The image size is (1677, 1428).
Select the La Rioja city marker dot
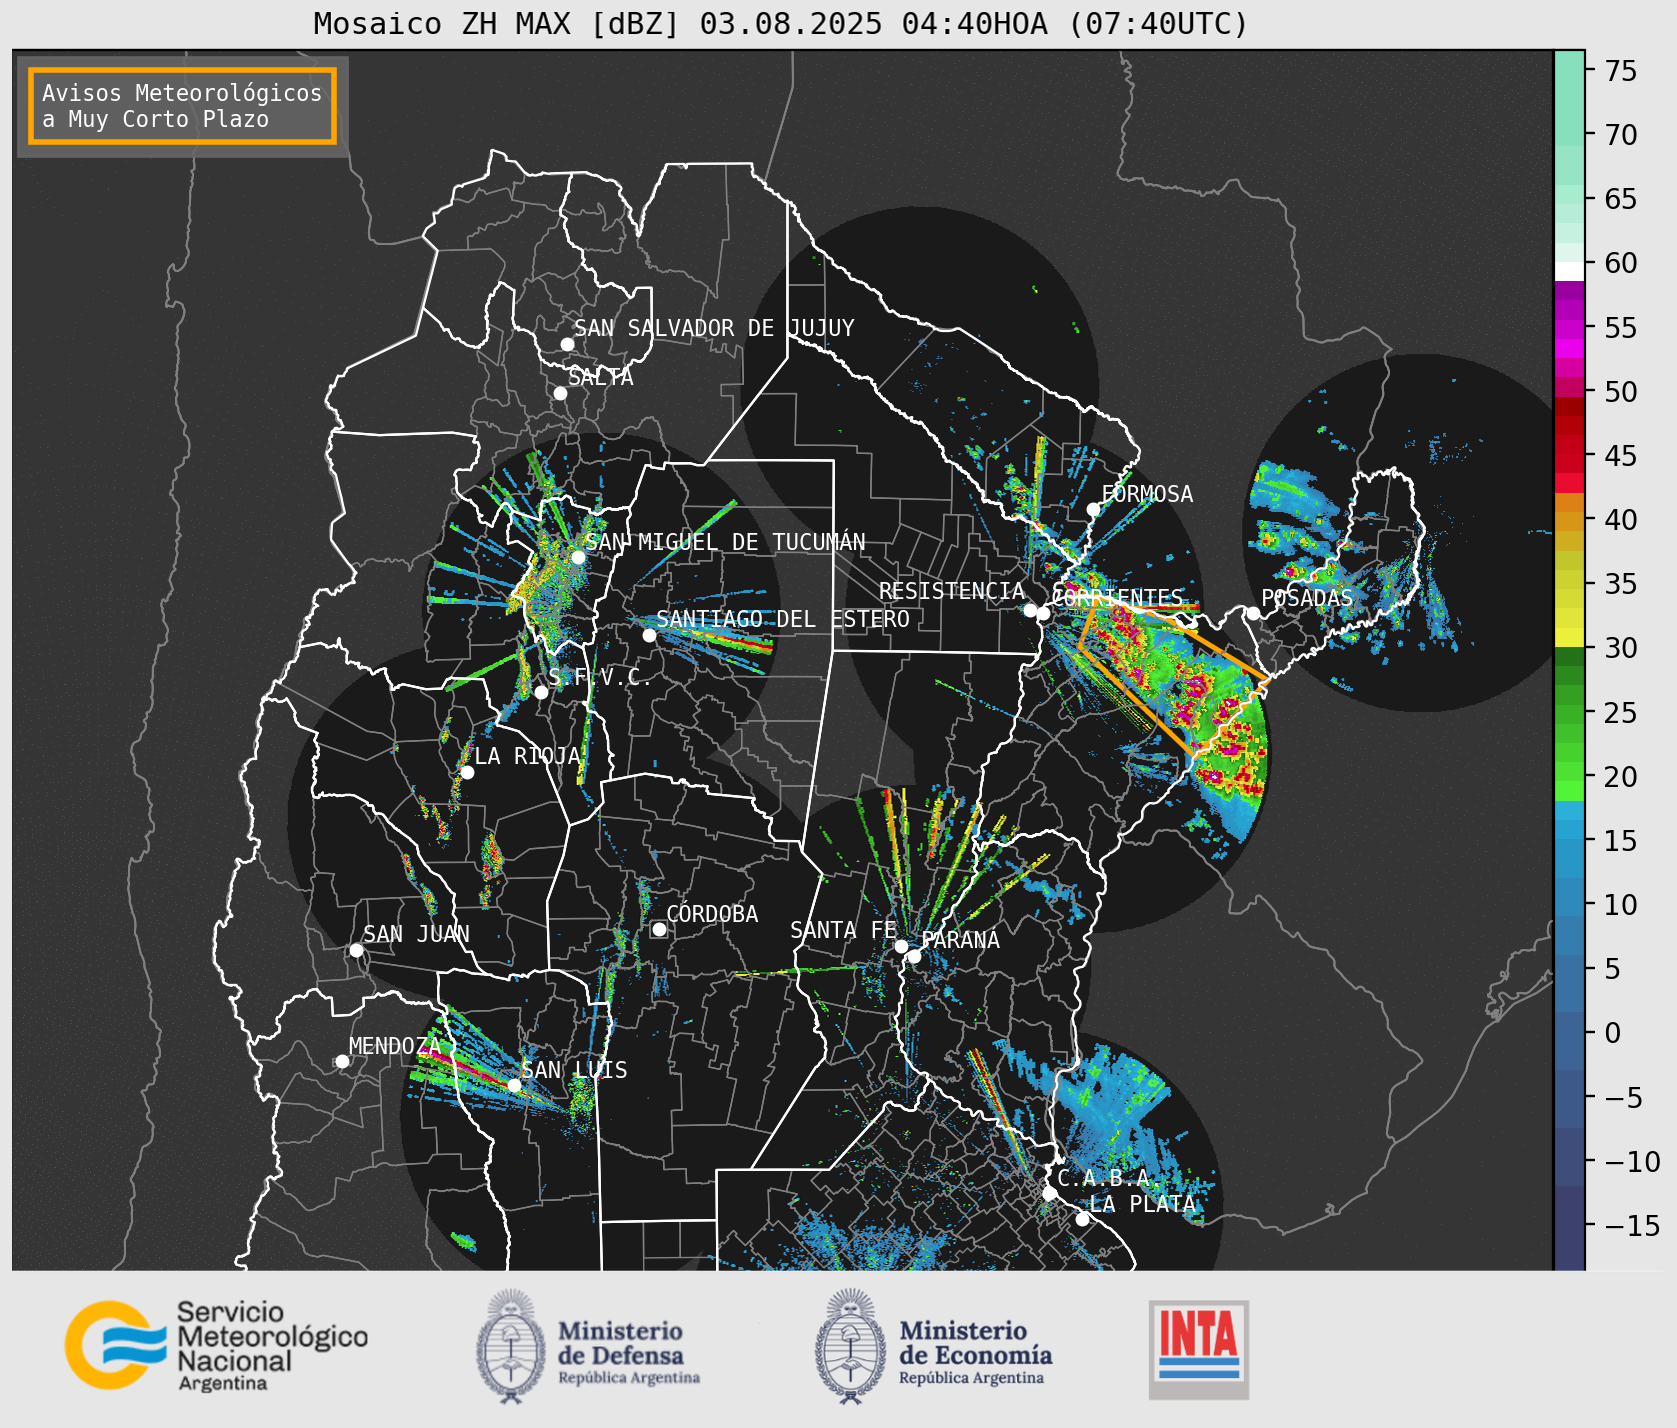(x=467, y=772)
